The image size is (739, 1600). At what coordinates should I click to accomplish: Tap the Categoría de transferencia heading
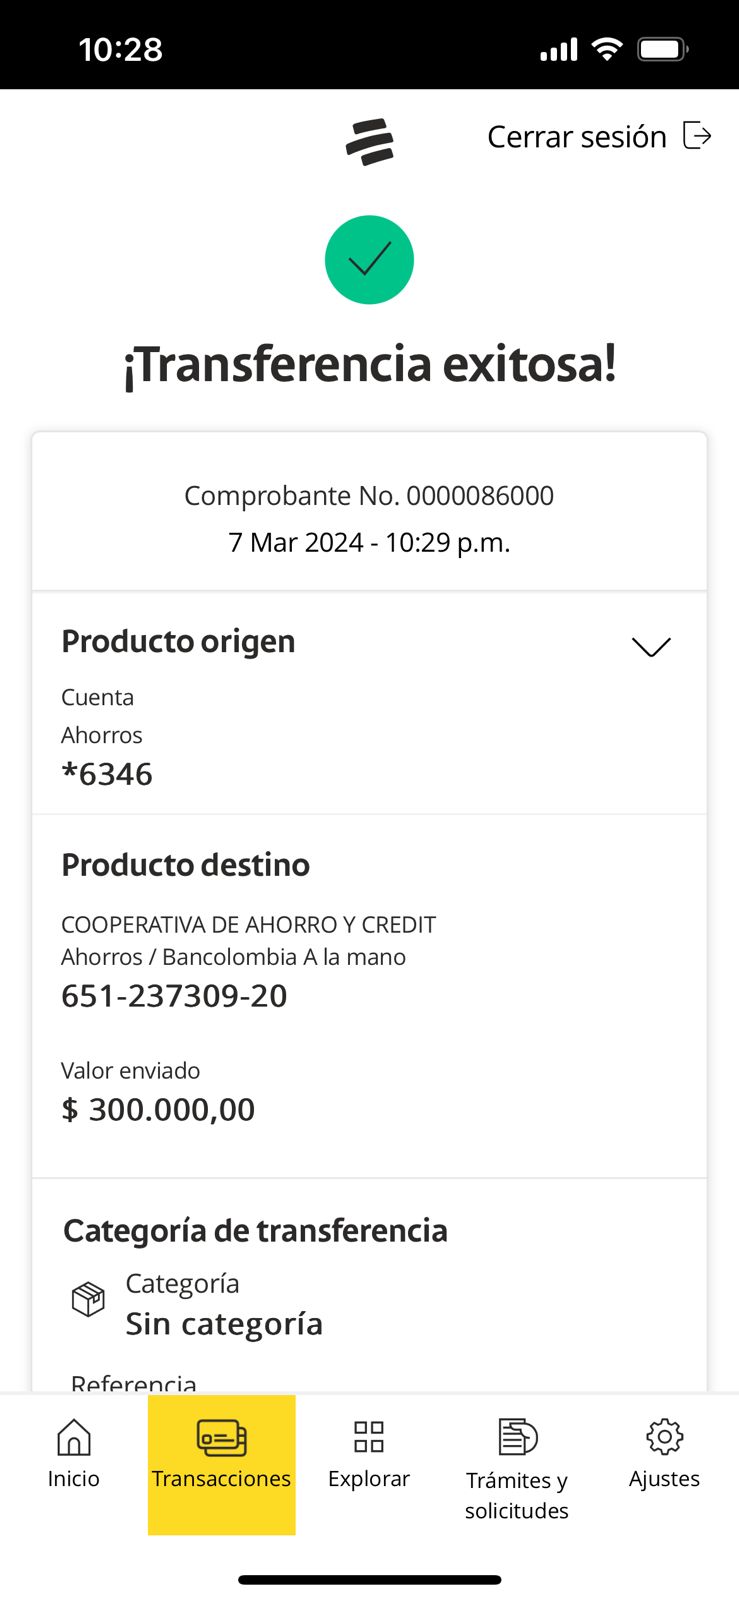[x=255, y=1231]
